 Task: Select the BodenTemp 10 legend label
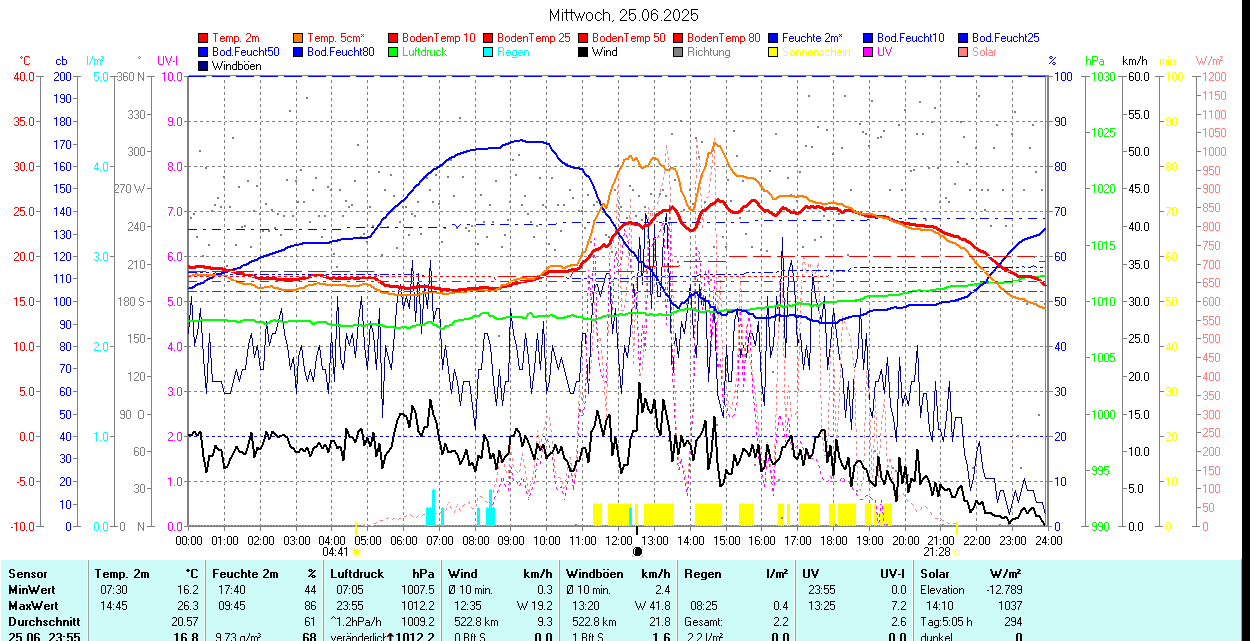pos(439,38)
